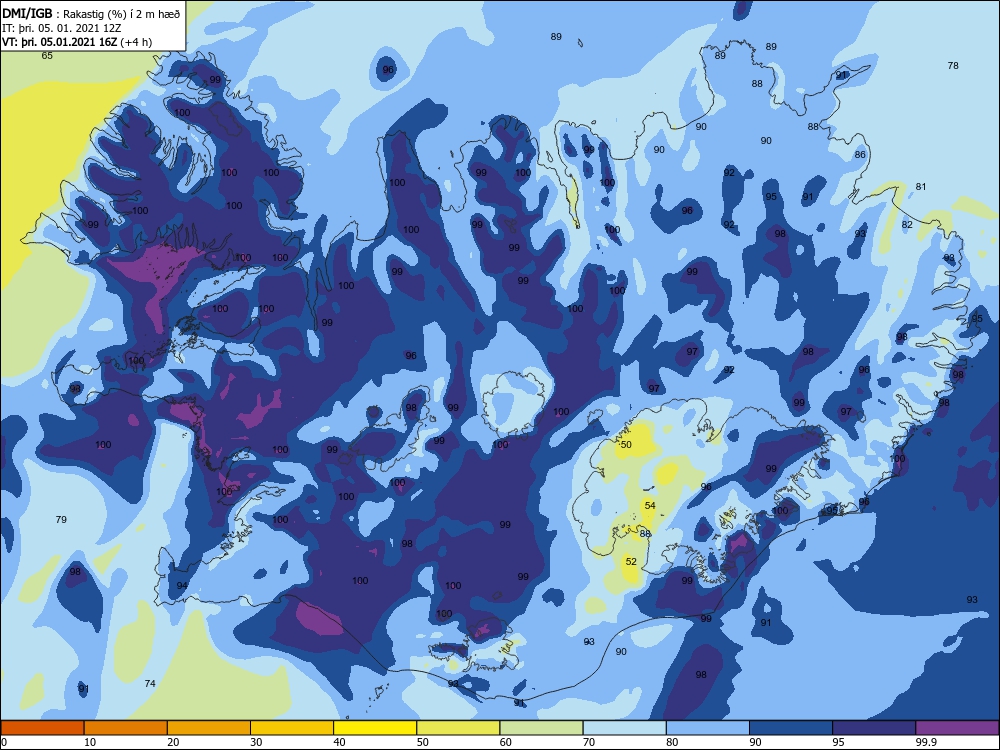Click the '65' humidity value on map
Image resolution: width=1000 pixels, height=750 pixels.
47,55
